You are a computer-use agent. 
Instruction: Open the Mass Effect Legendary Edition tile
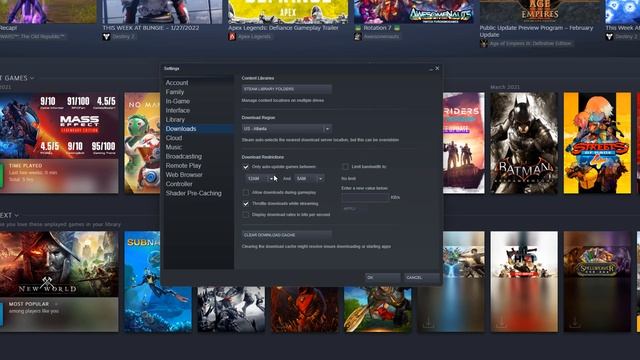point(59,126)
